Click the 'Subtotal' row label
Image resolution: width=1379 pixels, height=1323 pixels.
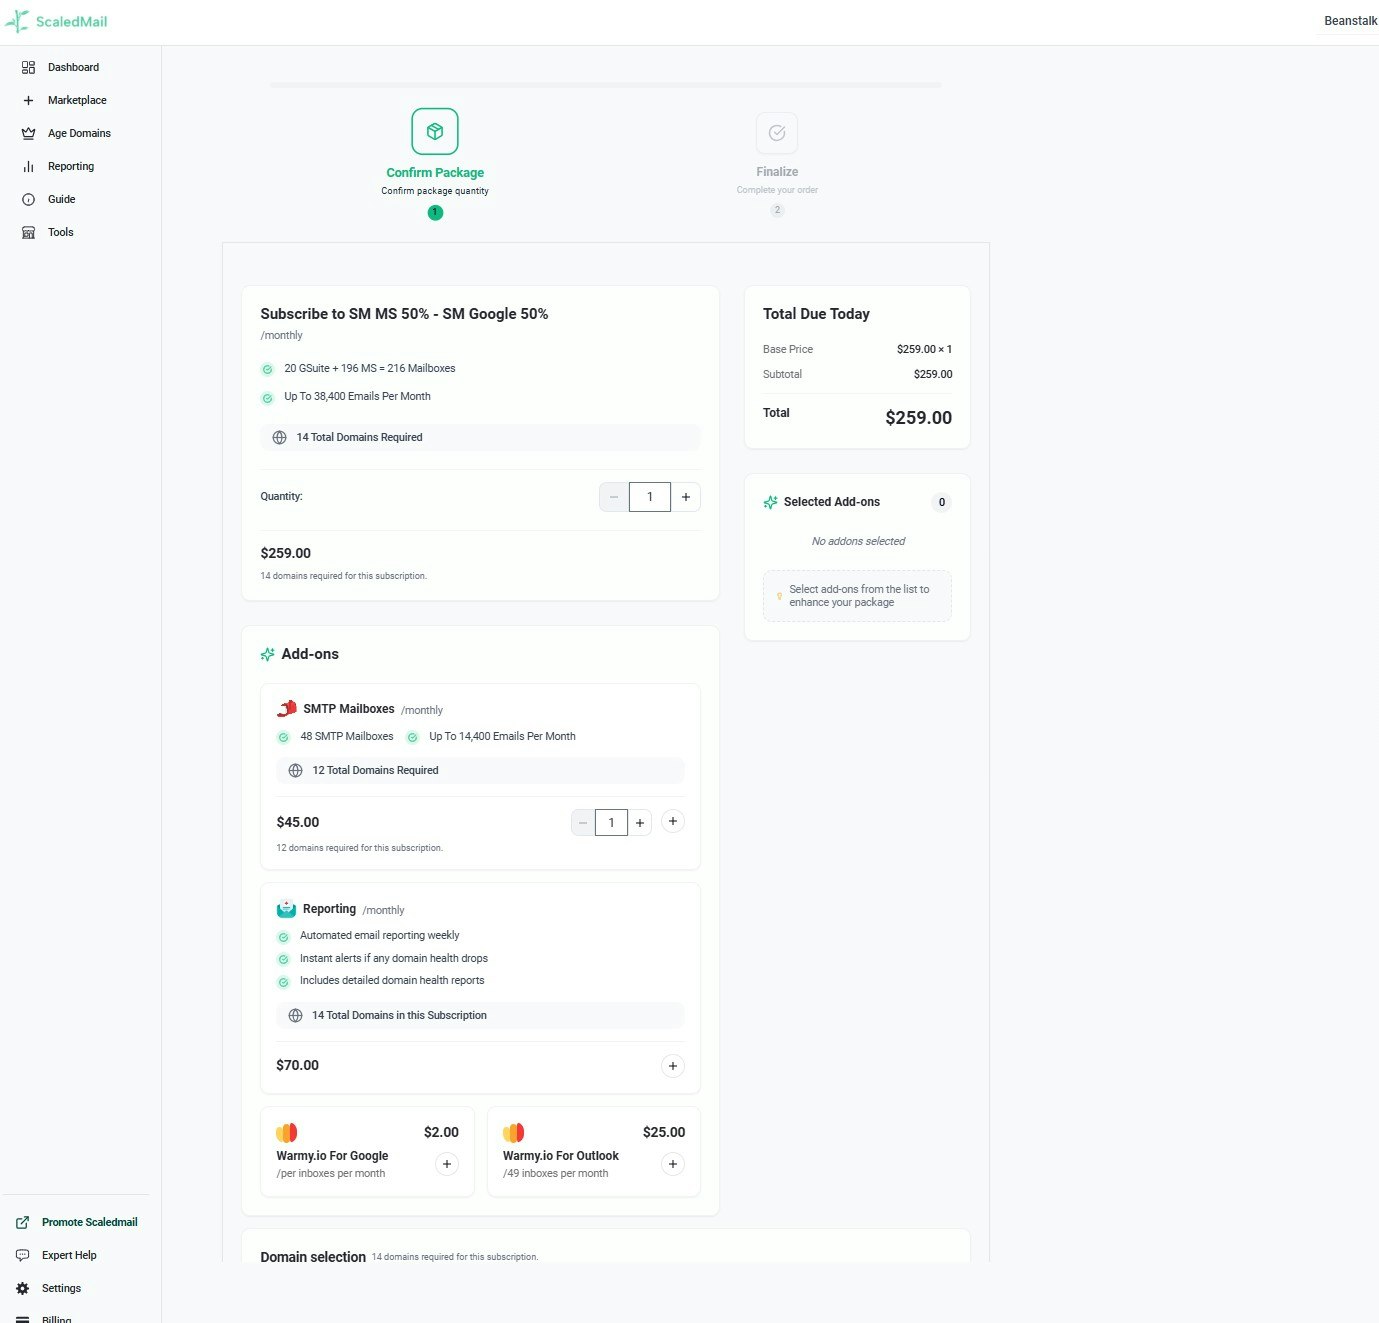(x=782, y=374)
